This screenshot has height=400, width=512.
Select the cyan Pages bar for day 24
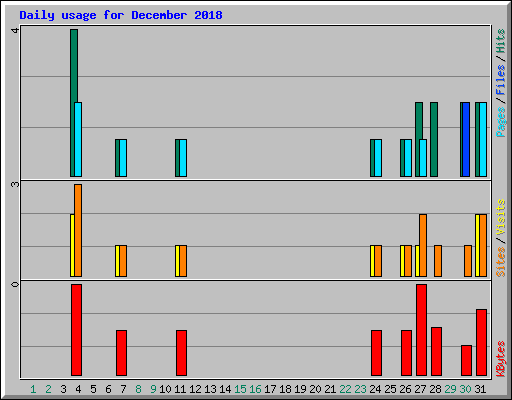coord(378,158)
